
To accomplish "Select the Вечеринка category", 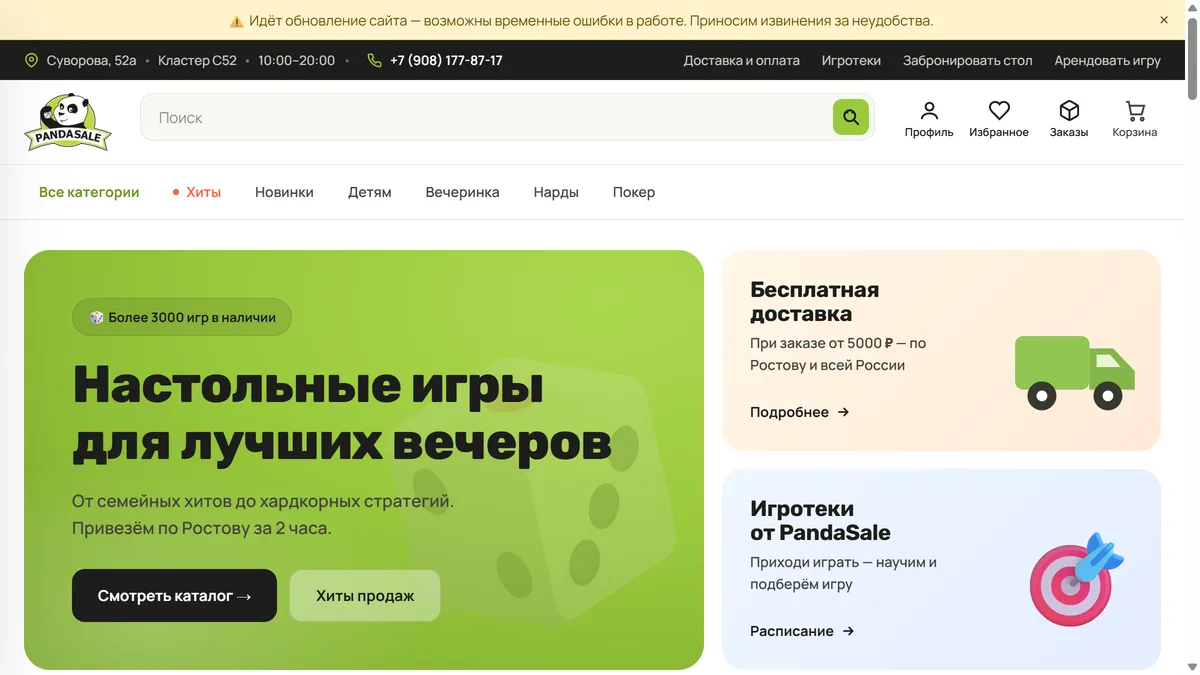I will click(462, 192).
